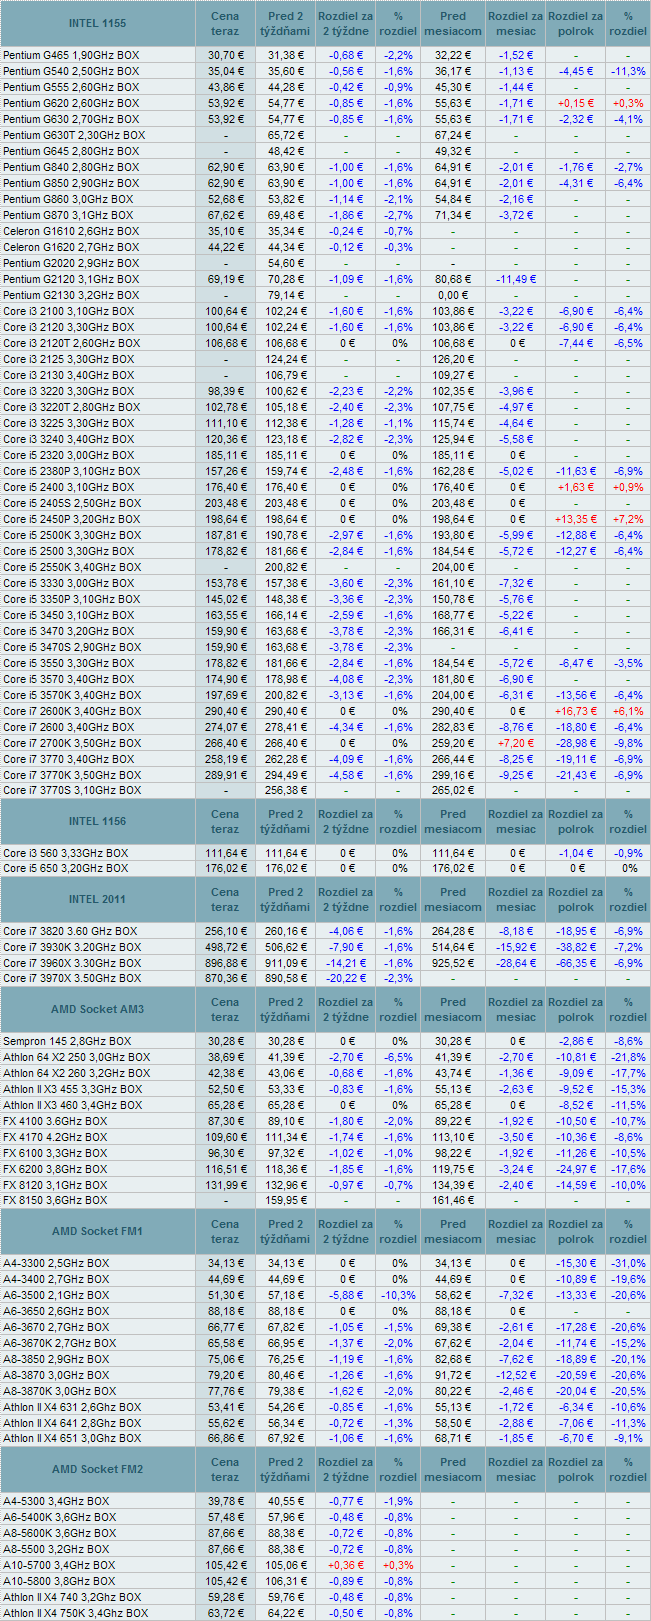
Task: Click row label 'A6-3500 2,1GHz BOX'
Action: coord(56,1295)
